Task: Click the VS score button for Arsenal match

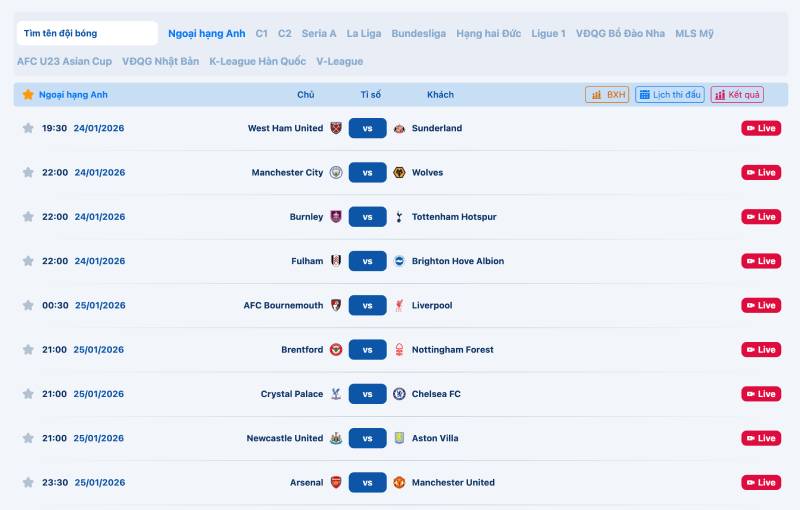Action: point(367,482)
